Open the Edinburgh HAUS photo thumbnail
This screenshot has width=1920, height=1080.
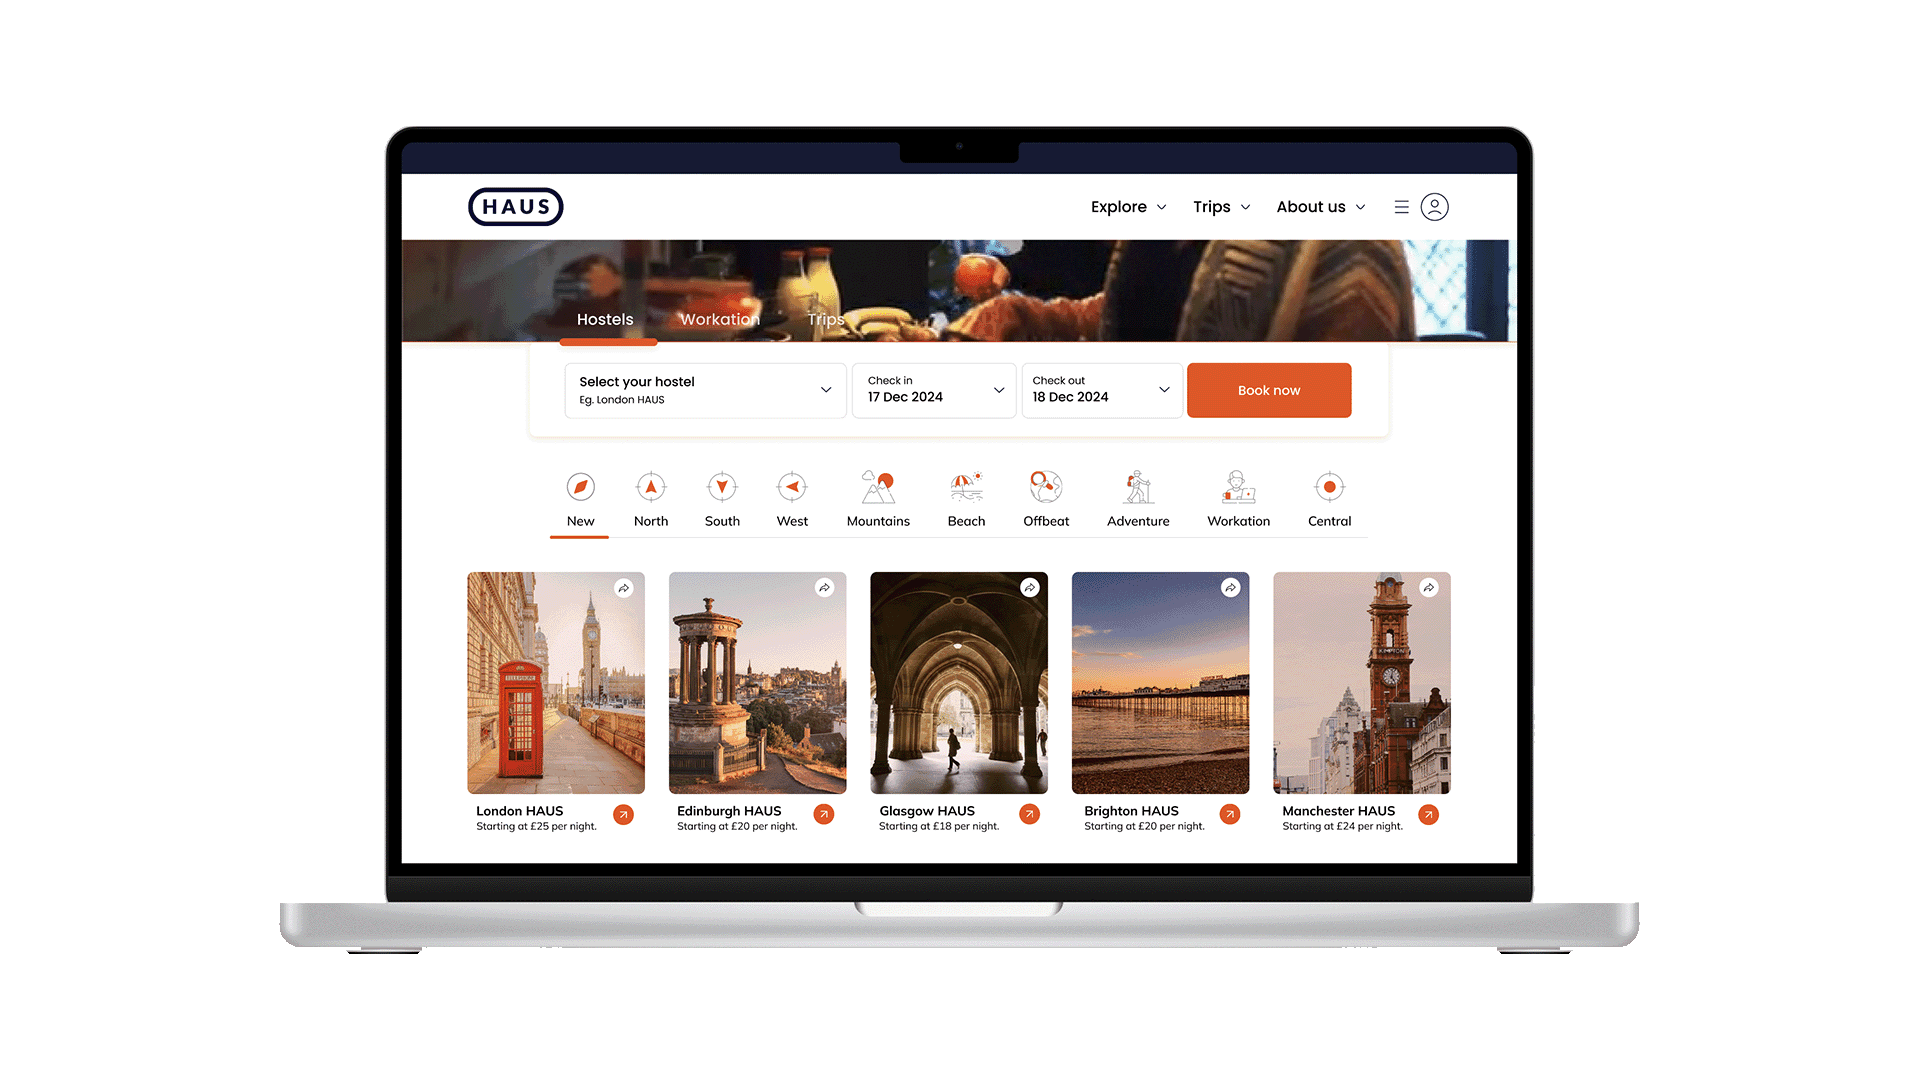point(757,683)
